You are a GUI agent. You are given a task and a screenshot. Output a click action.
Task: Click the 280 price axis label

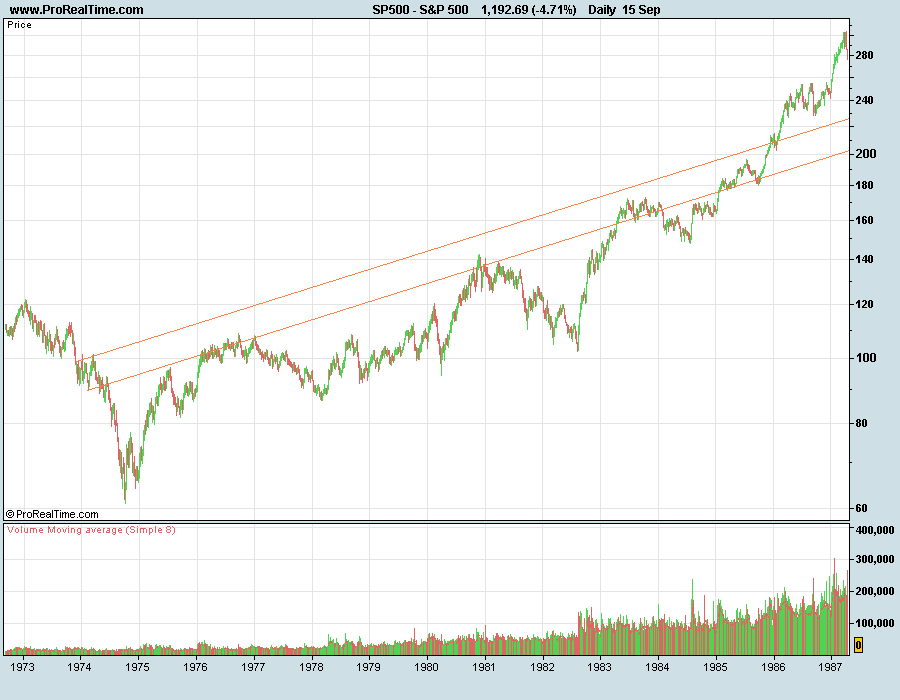[x=864, y=55]
